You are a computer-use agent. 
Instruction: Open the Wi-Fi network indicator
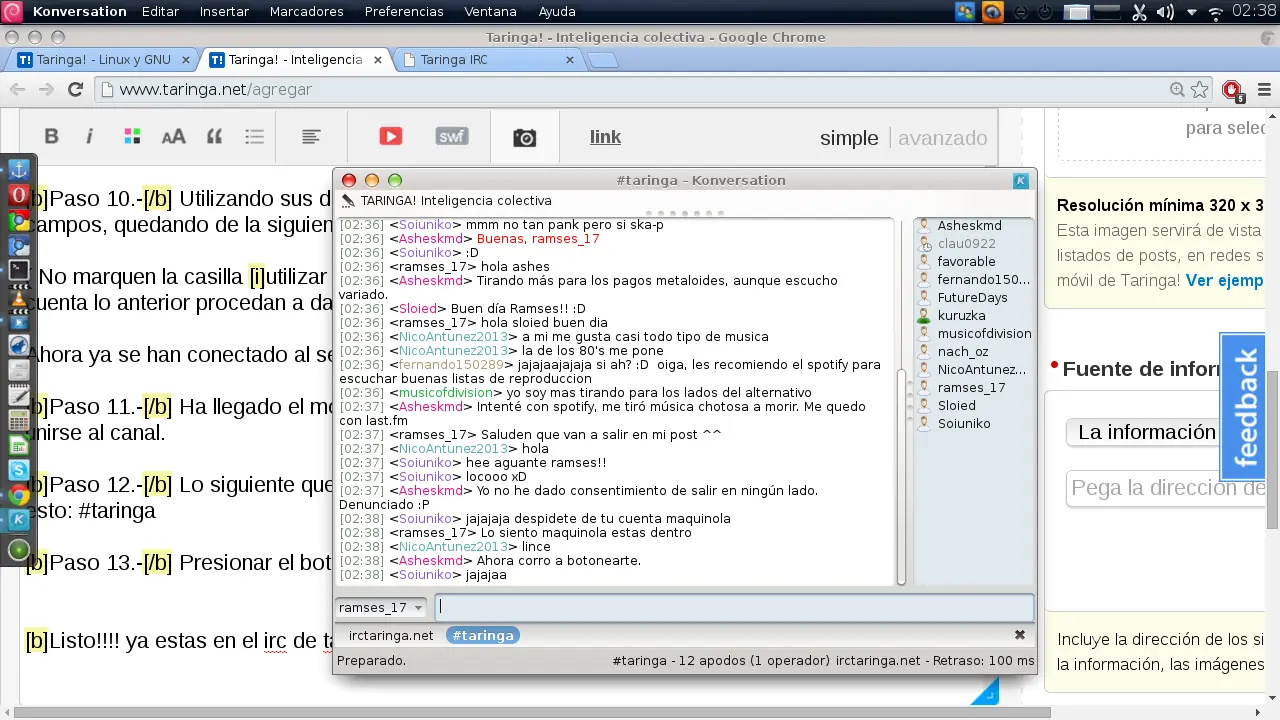tap(1216, 12)
